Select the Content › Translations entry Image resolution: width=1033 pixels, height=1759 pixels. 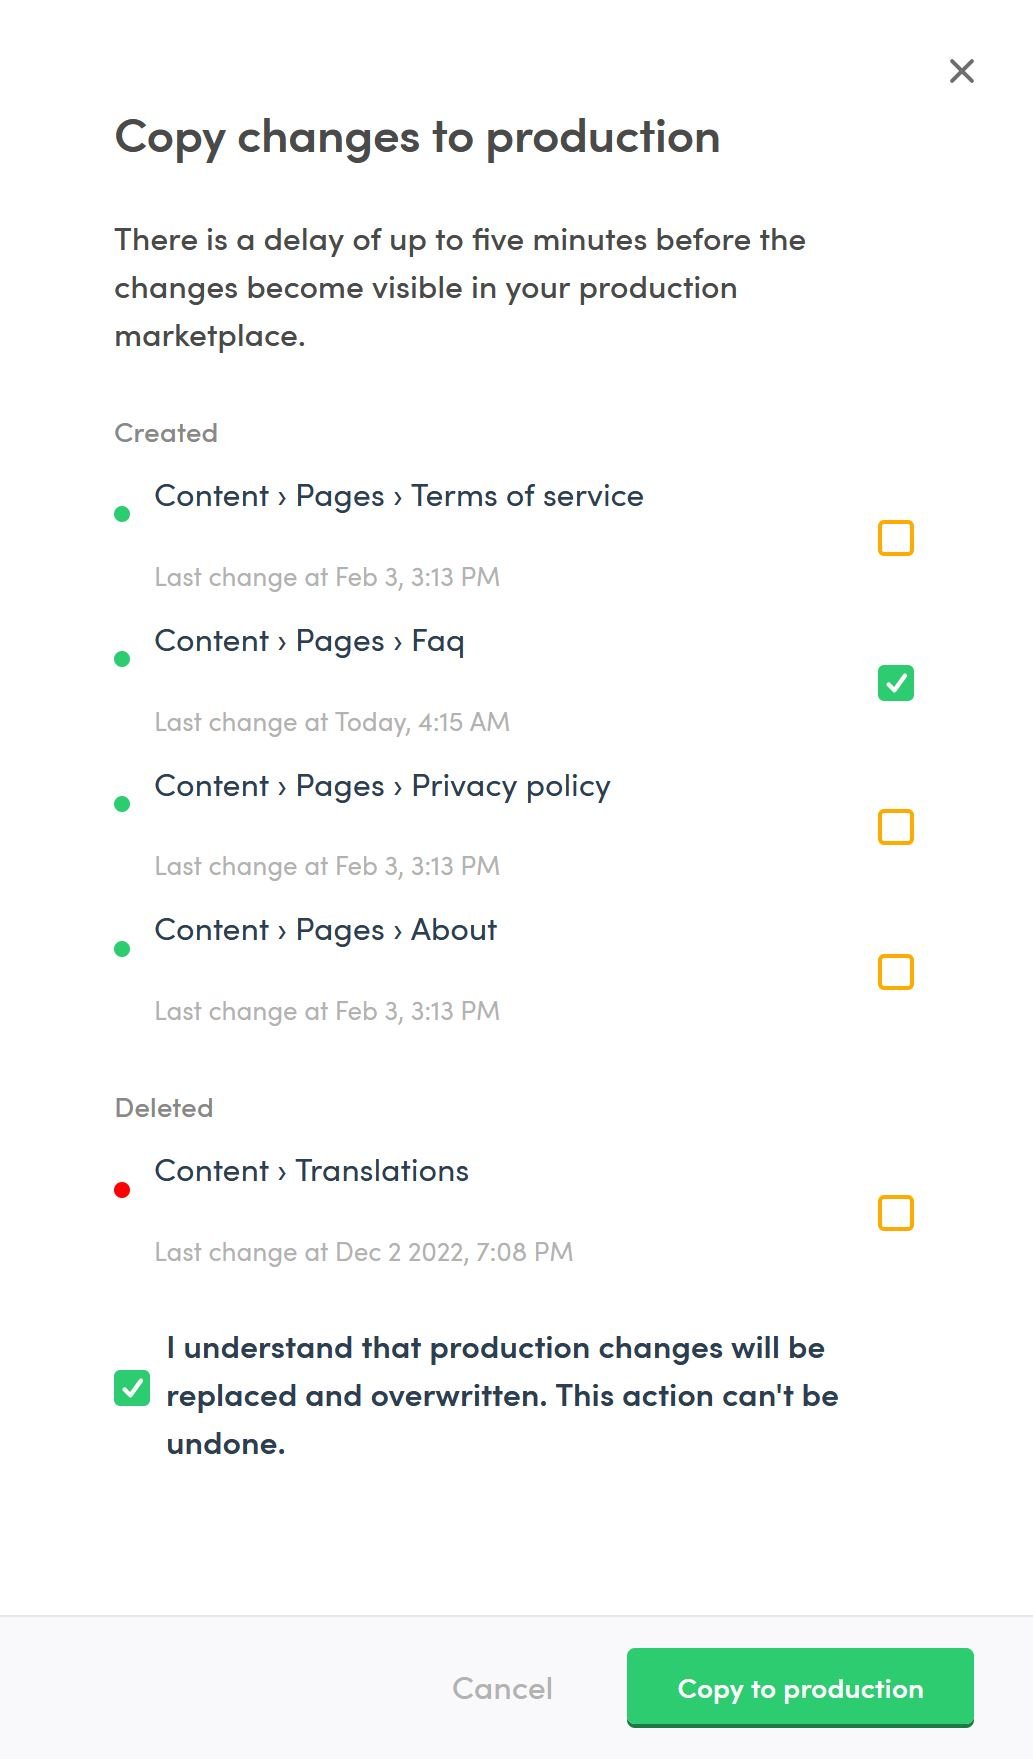click(x=311, y=1171)
